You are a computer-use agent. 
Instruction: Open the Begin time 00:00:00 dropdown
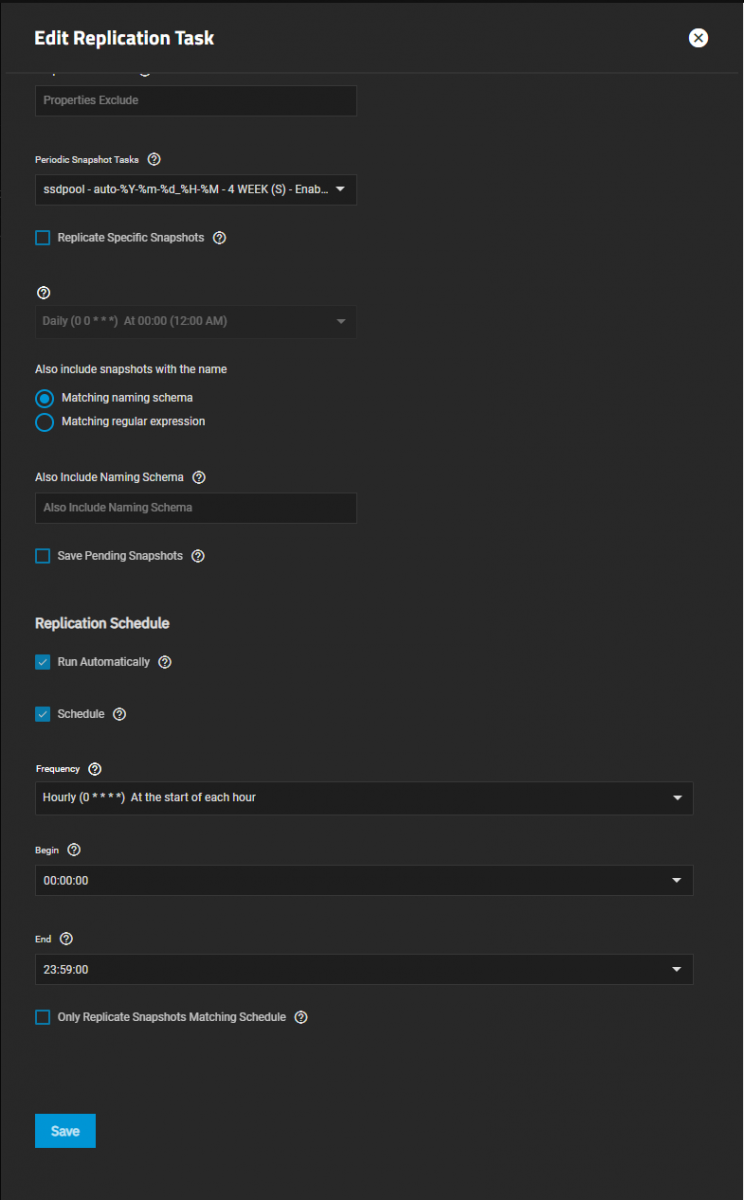pos(364,881)
